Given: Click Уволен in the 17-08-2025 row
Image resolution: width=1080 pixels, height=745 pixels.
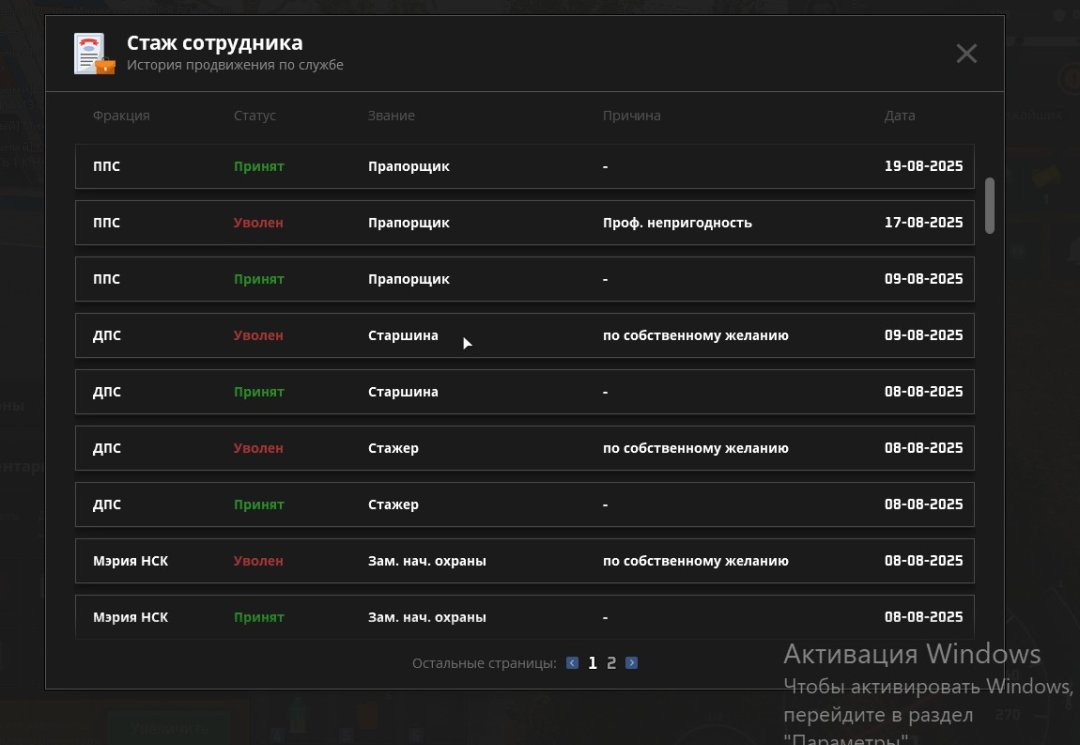Looking at the screenshot, I should coord(258,222).
